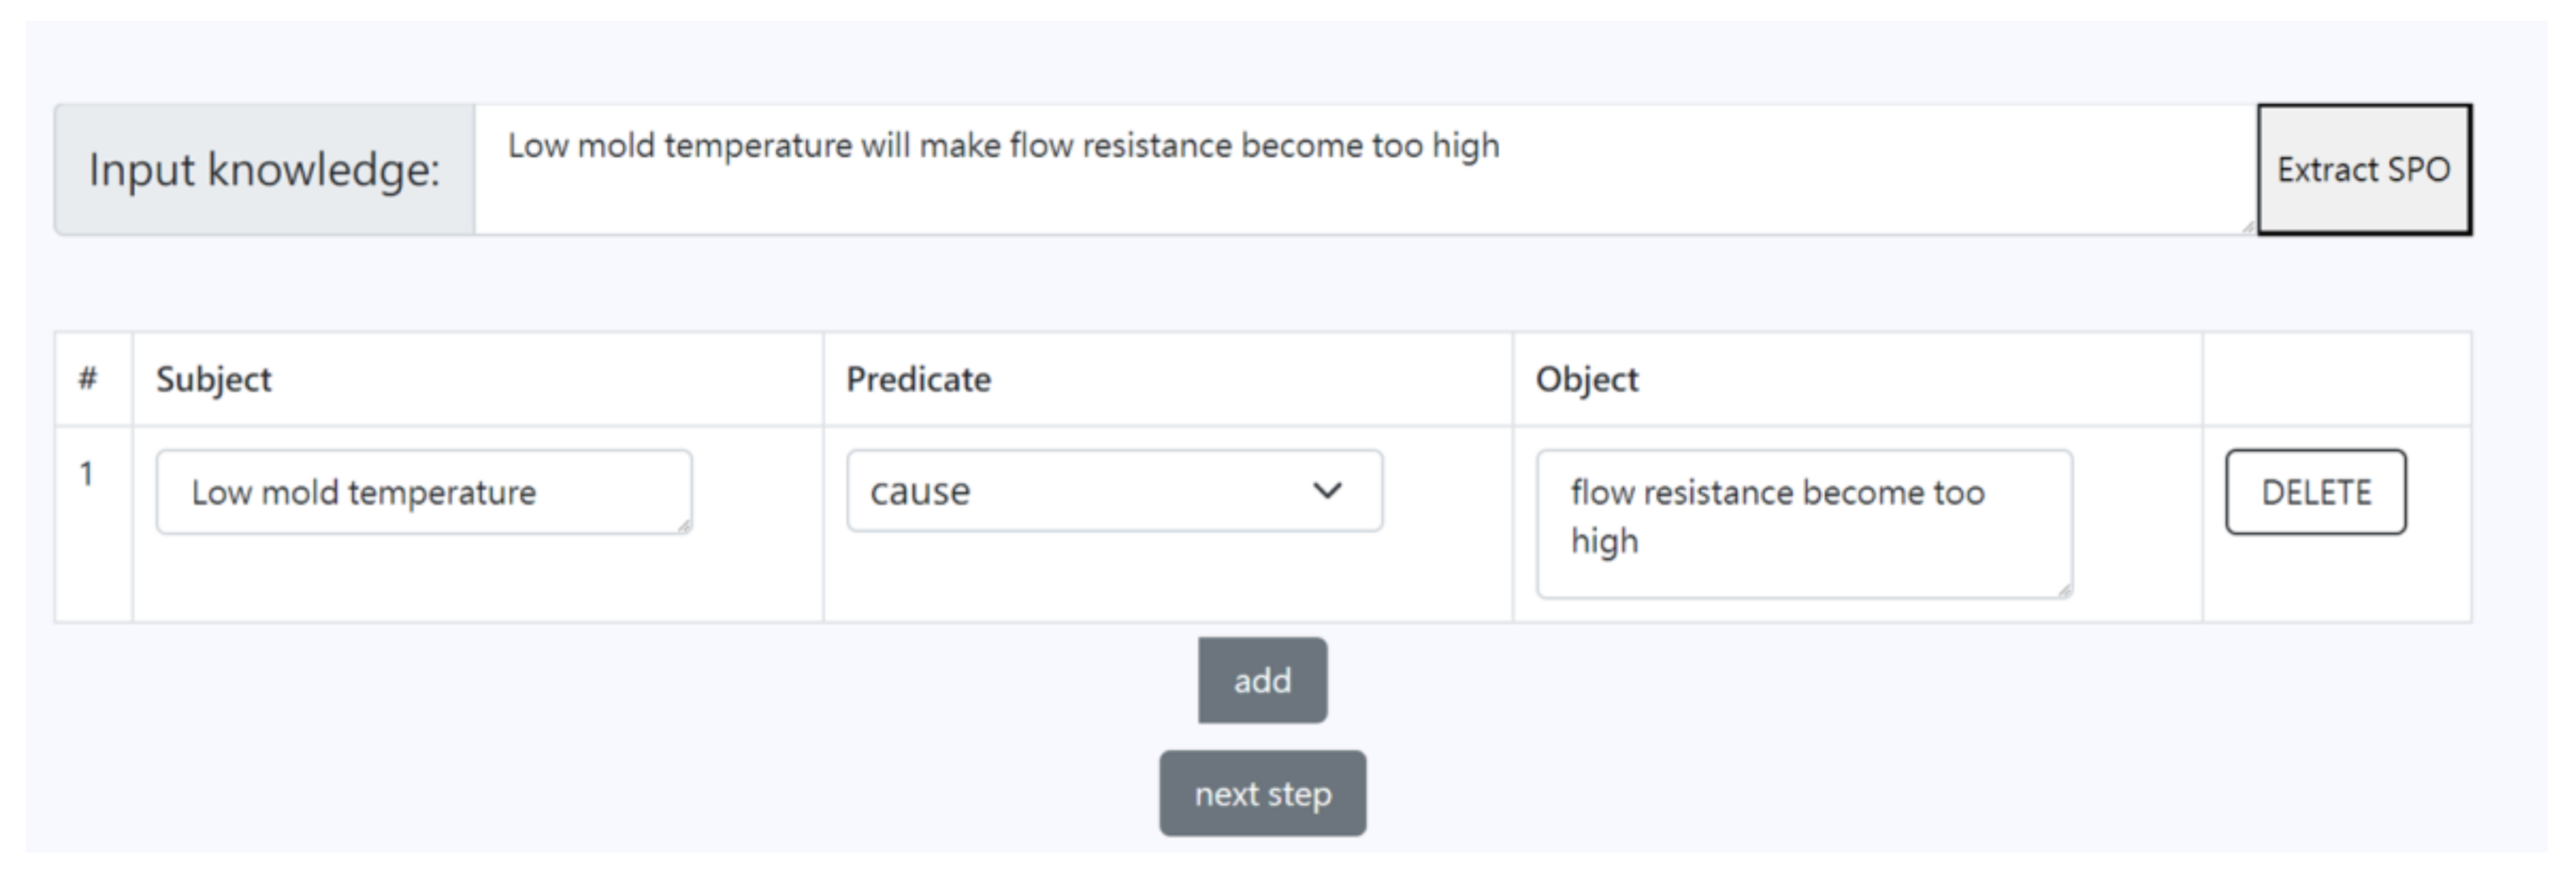Click the Predicate column header
The width and height of the screenshot is (2576, 878).
[x=918, y=380]
